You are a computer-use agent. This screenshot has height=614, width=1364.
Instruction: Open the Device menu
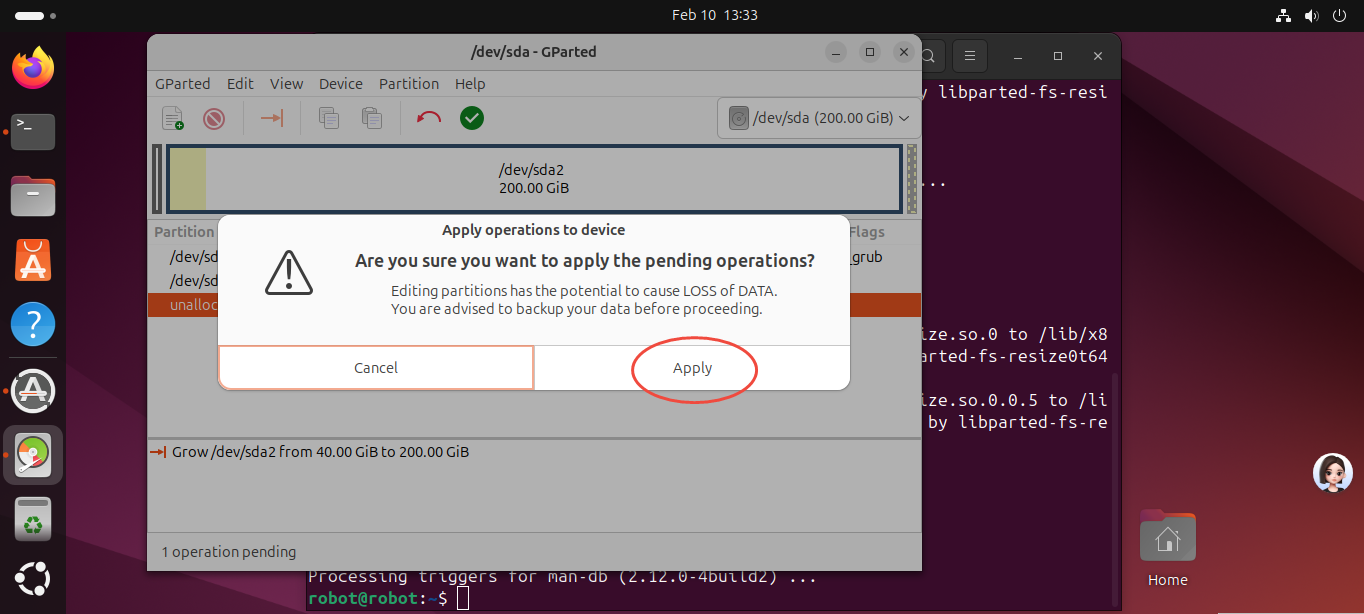pyautogui.click(x=341, y=84)
